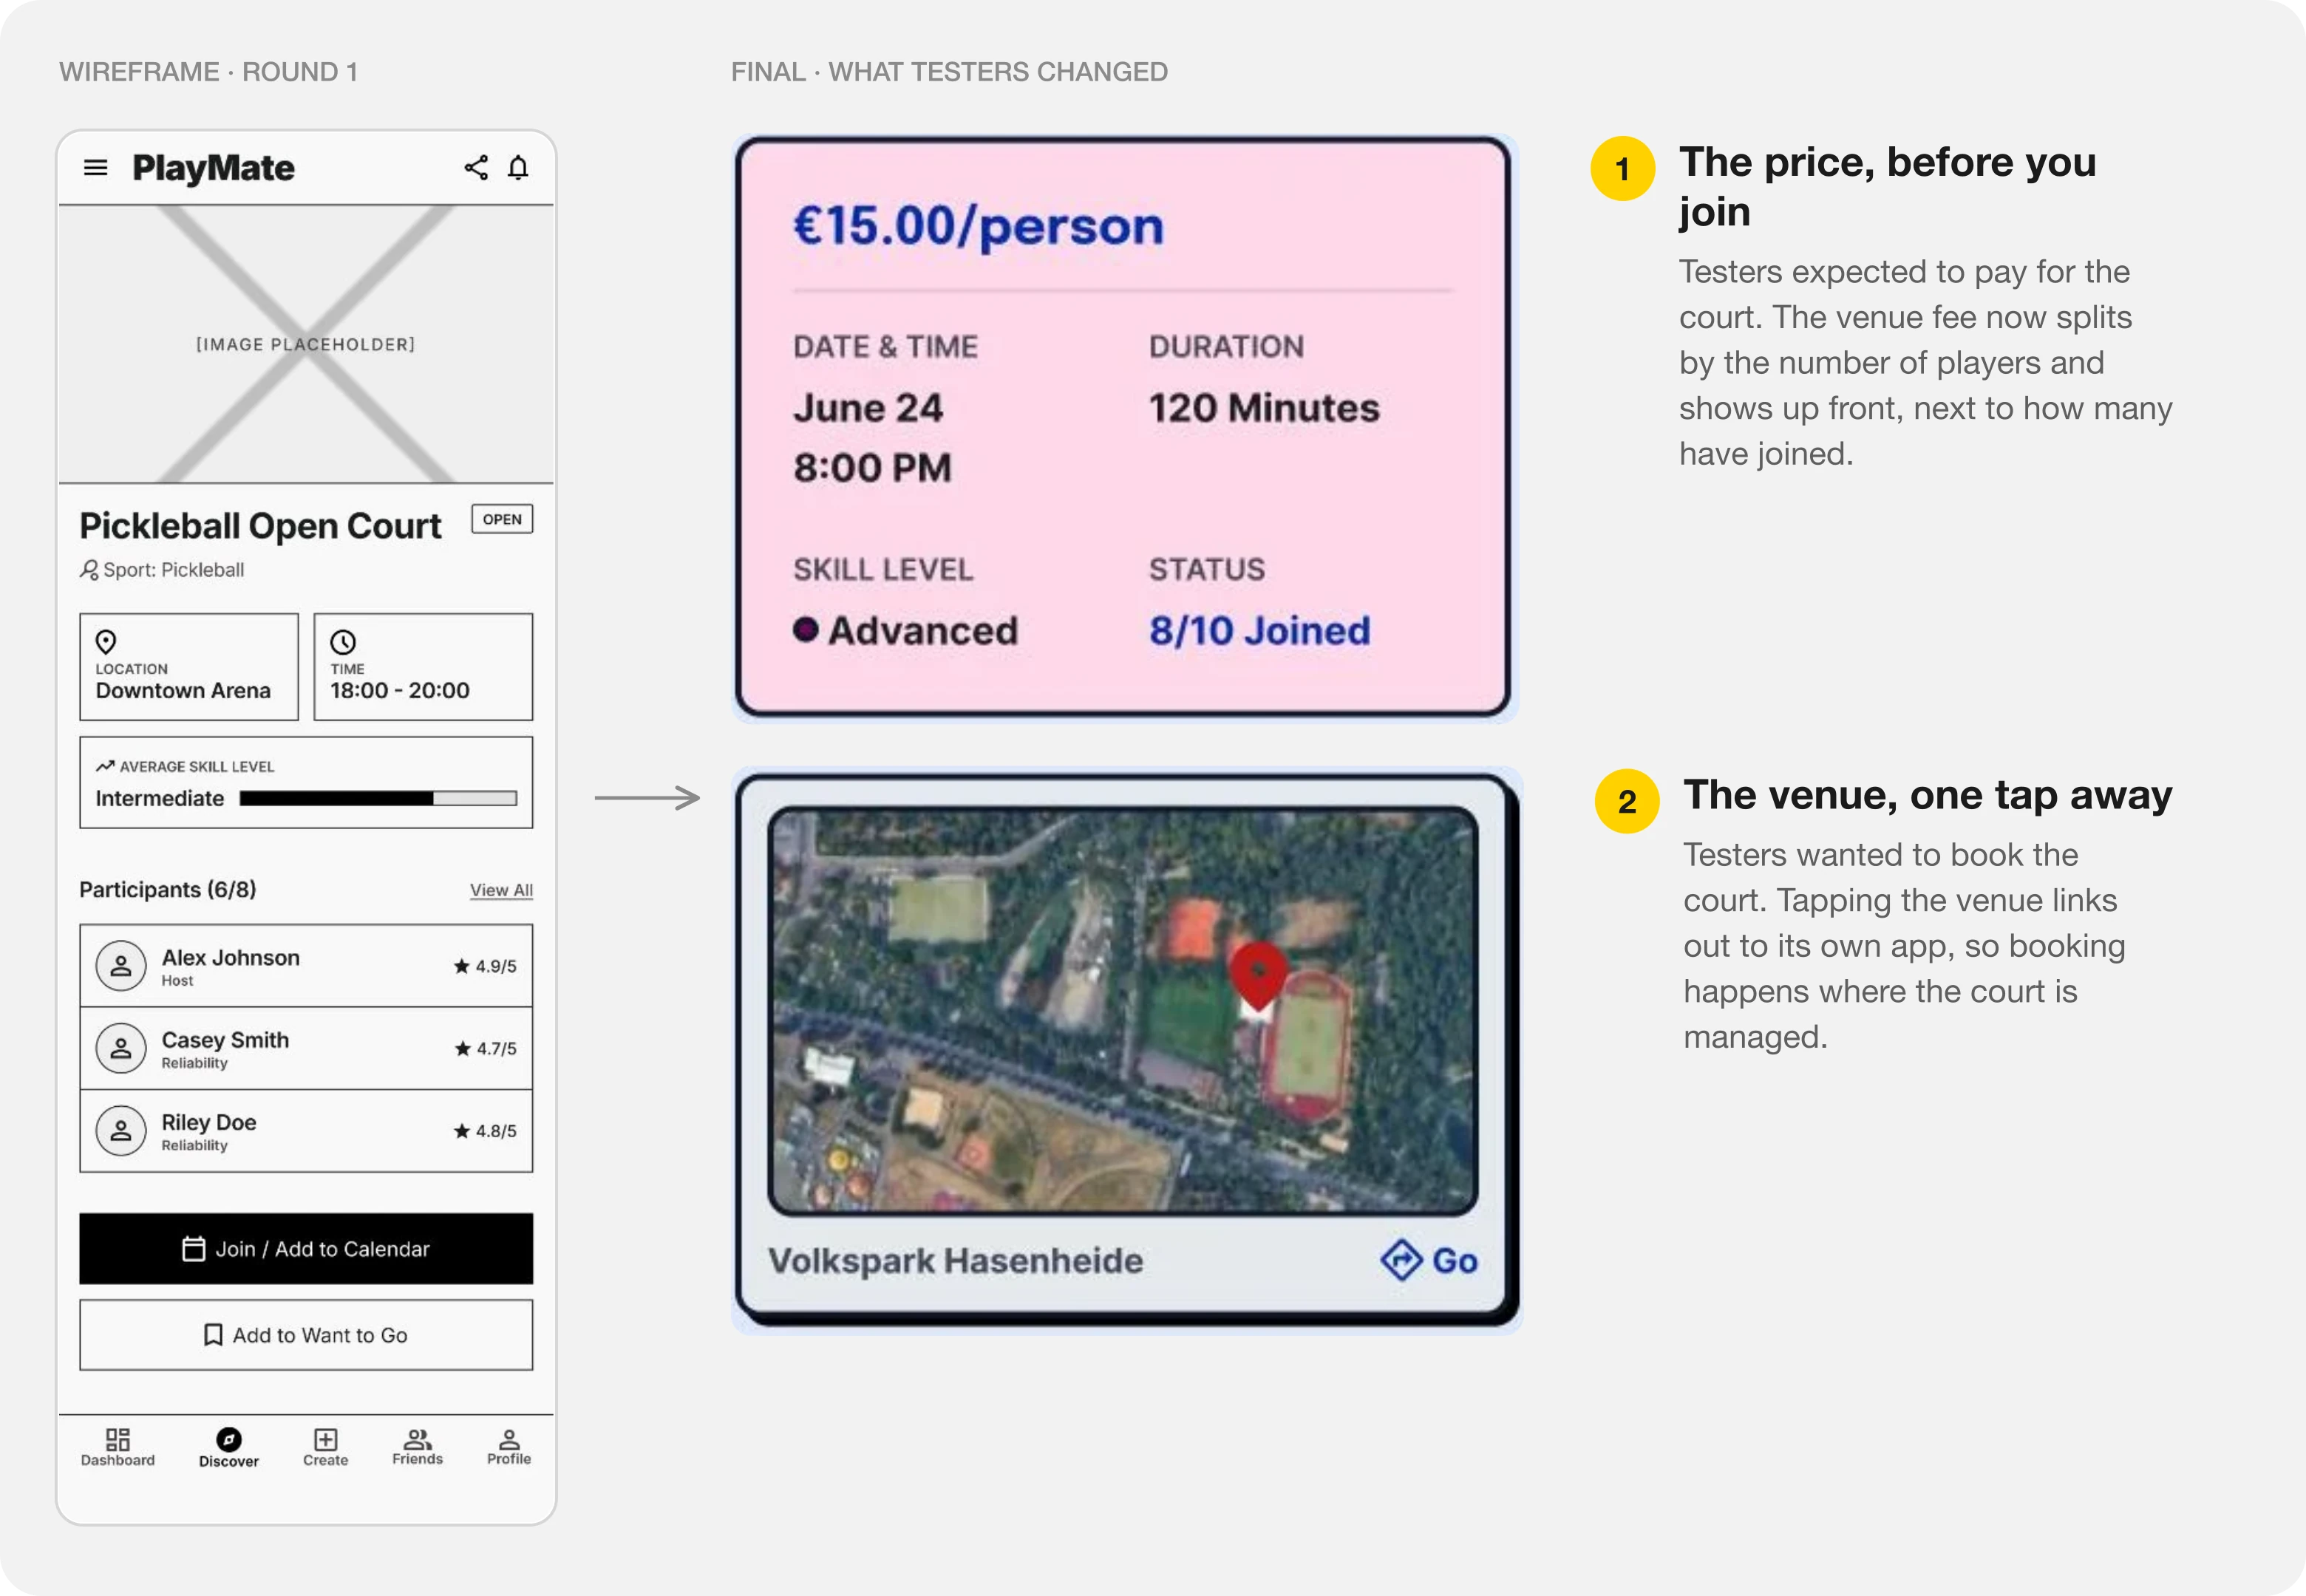Click the Volkspark Hasenheide venue name
The width and height of the screenshot is (2306, 1596).
(x=956, y=1261)
